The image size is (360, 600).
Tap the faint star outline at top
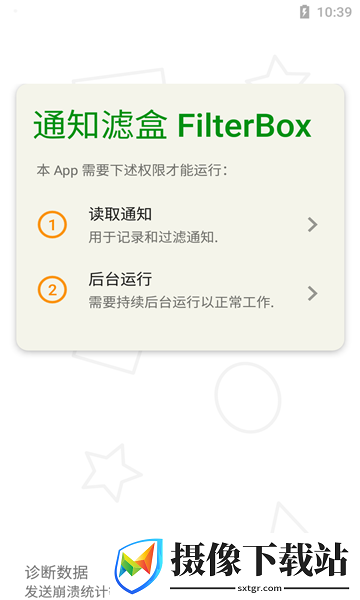pos(277,71)
